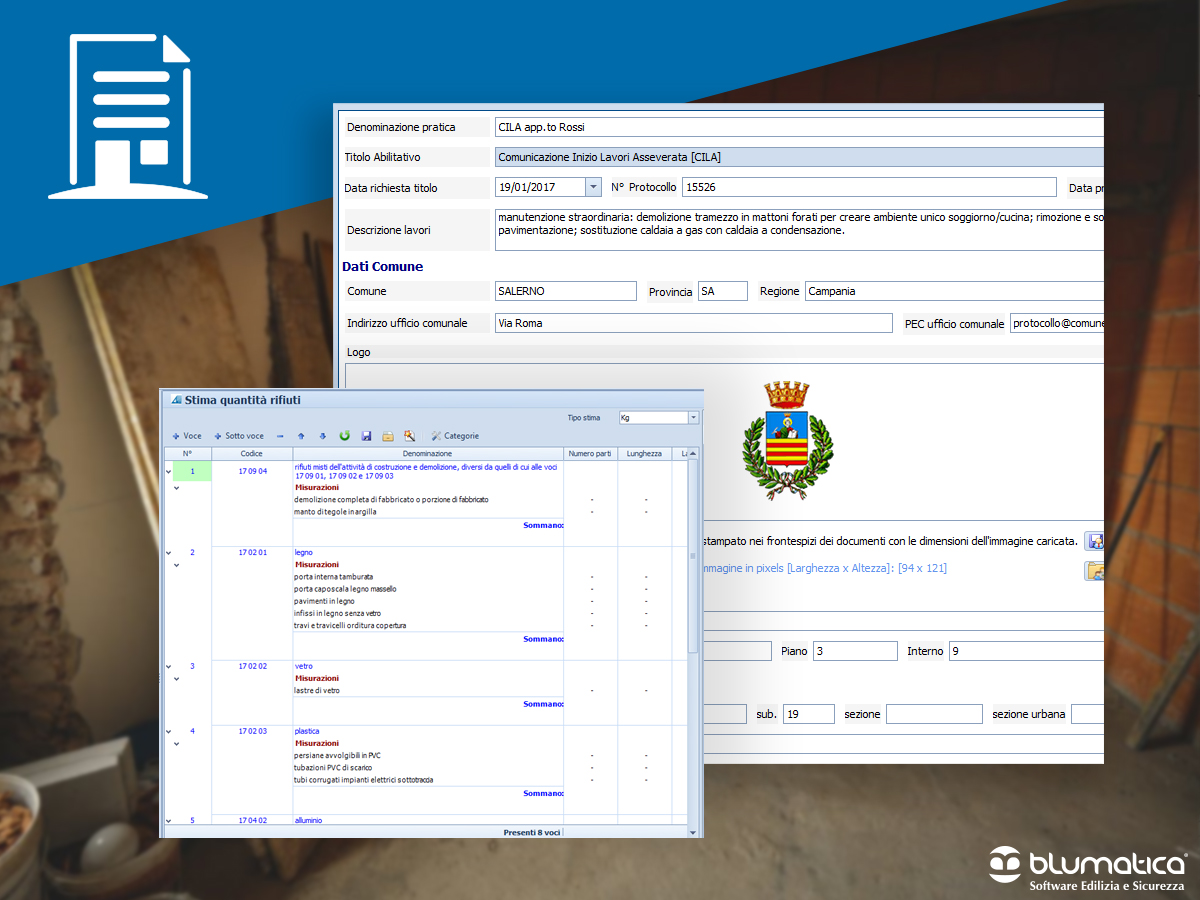Save with the floppy disk icon

[x=367, y=436]
